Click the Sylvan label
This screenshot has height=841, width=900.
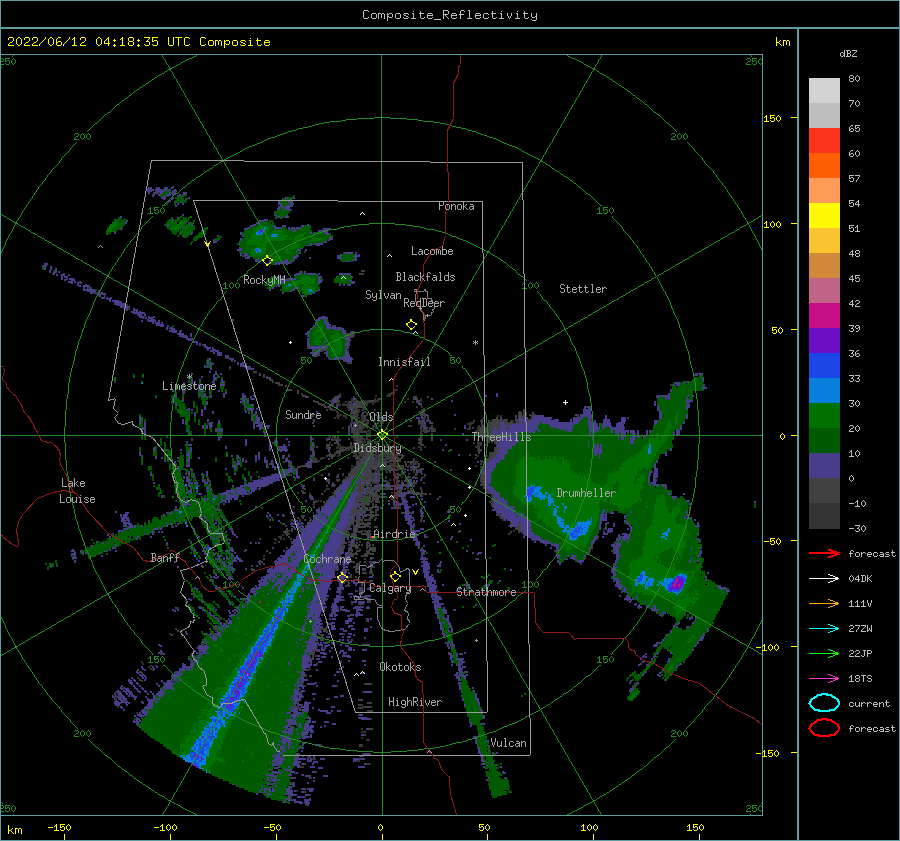(x=383, y=295)
